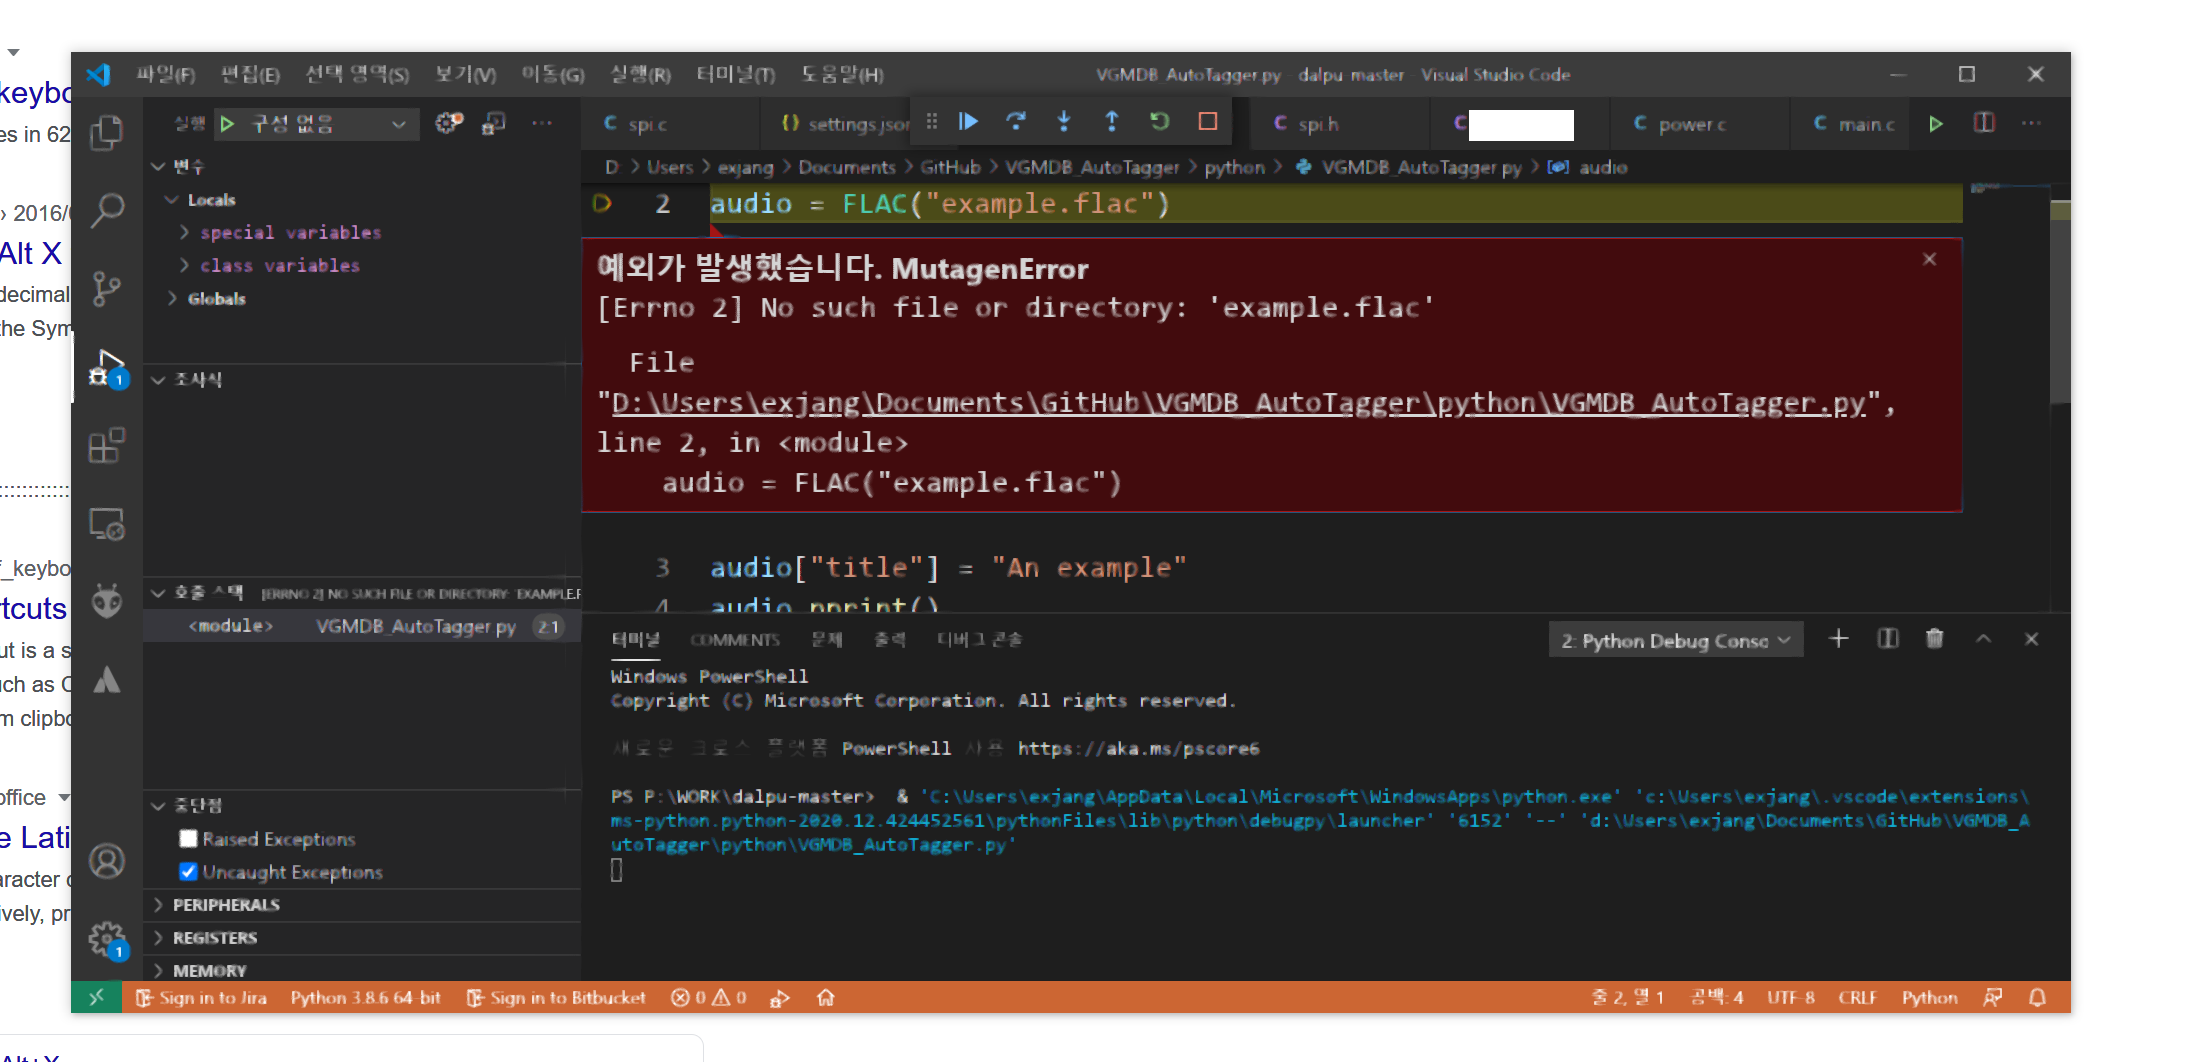Image resolution: width=2196 pixels, height=1062 pixels.
Task: Close the terminal panel
Action: 2031,639
